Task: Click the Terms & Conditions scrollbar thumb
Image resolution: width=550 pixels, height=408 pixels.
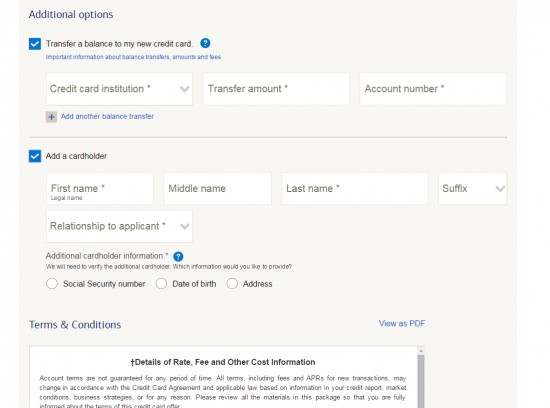Action: (x=421, y=381)
